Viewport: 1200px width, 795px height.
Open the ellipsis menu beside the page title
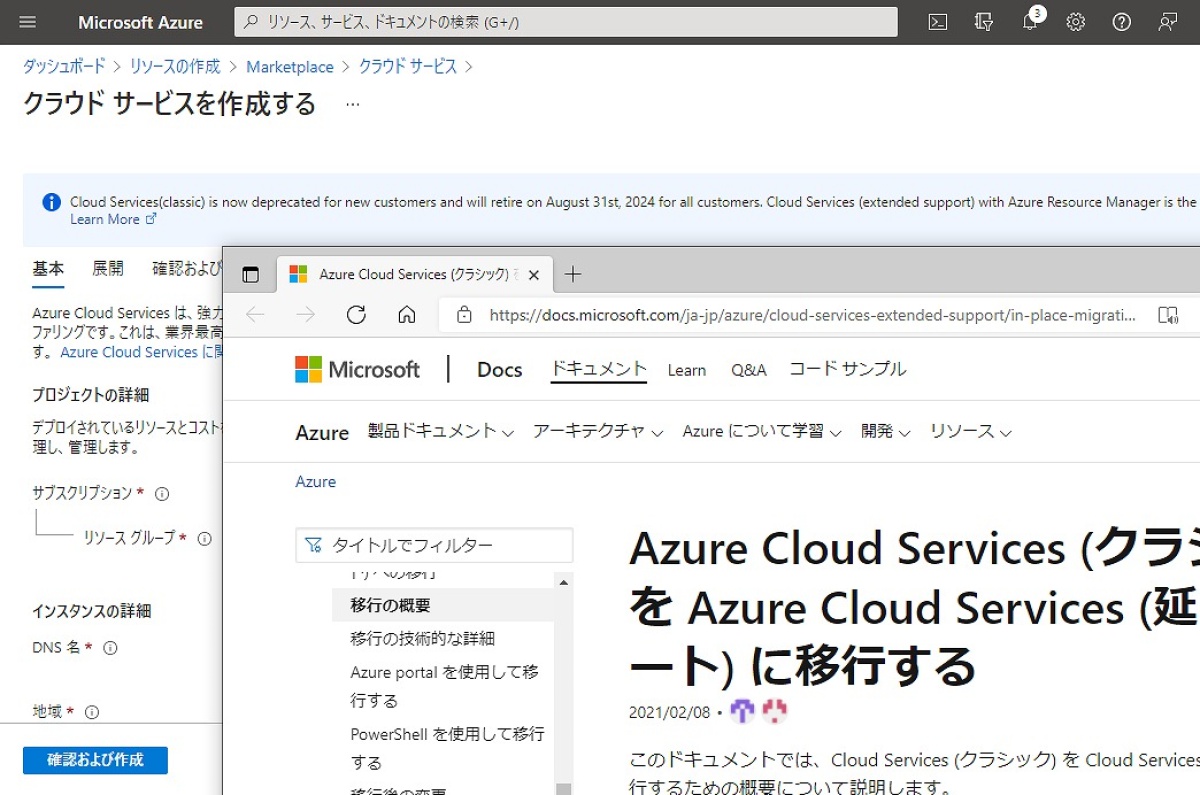[x=352, y=104]
